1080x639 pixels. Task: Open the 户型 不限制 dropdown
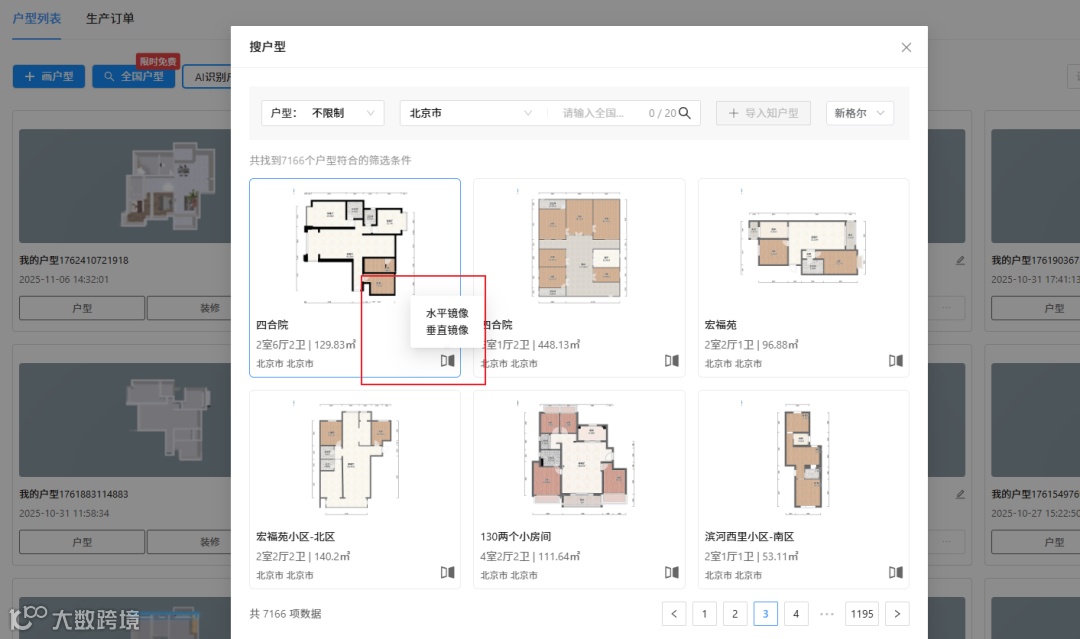pyautogui.click(x=322, y=113)
